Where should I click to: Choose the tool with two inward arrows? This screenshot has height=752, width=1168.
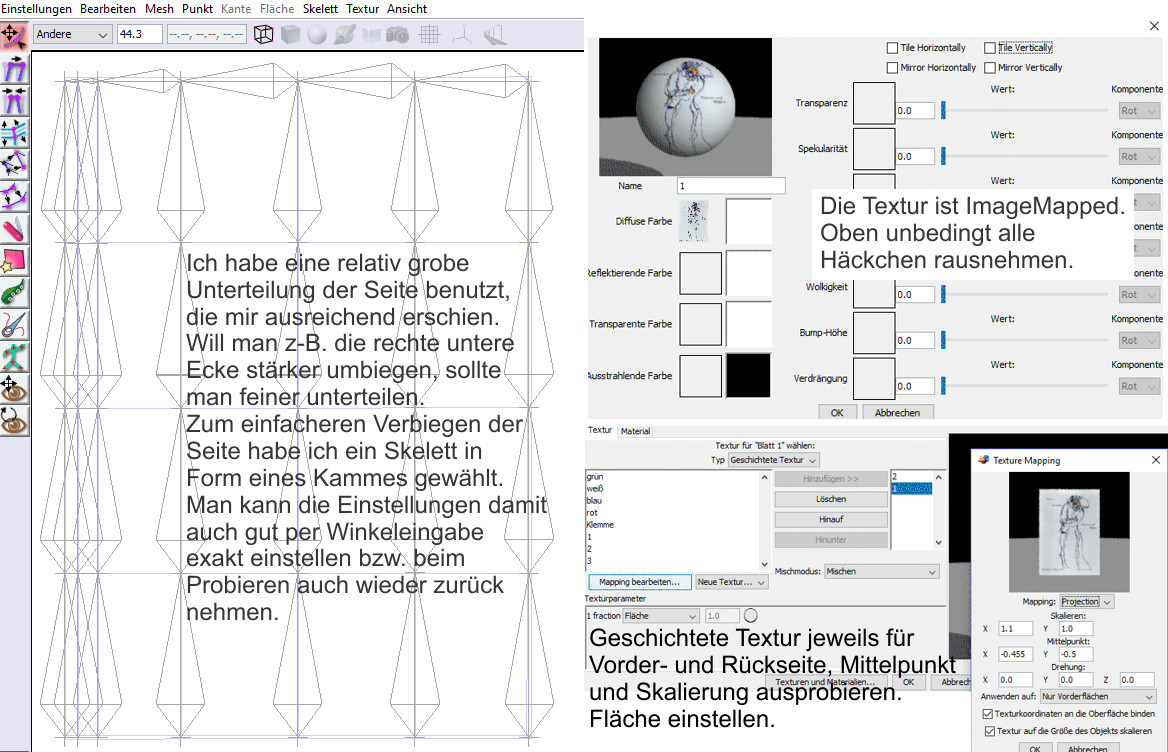pos(14,101)
